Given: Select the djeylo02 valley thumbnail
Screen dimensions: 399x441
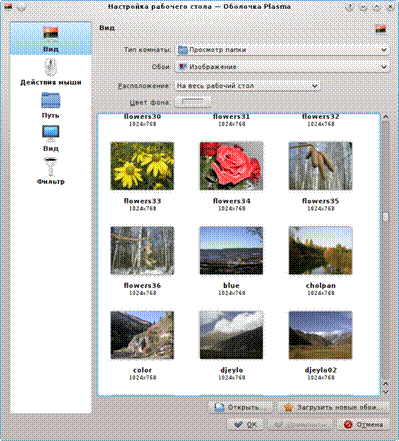Looking at the screenshot, I should (x=320, y=335).
